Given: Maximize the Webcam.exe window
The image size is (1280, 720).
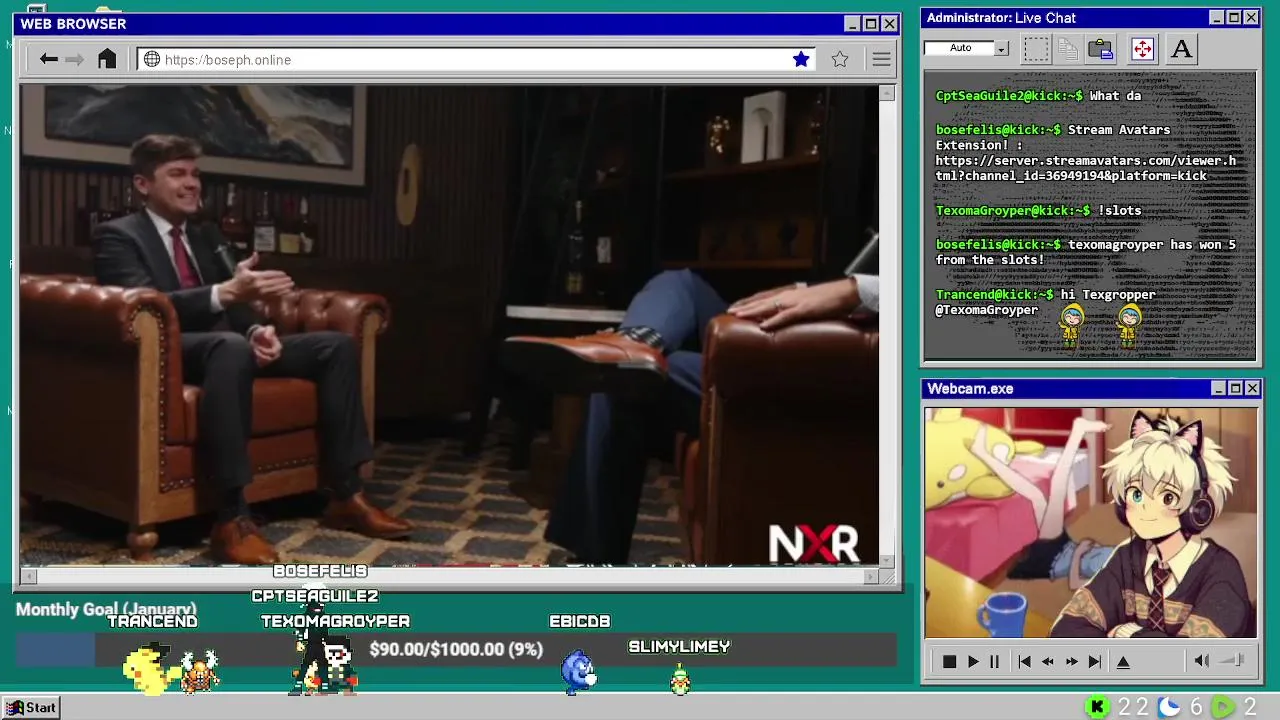Looking at the screenshot, I should tap(1235, 388).
